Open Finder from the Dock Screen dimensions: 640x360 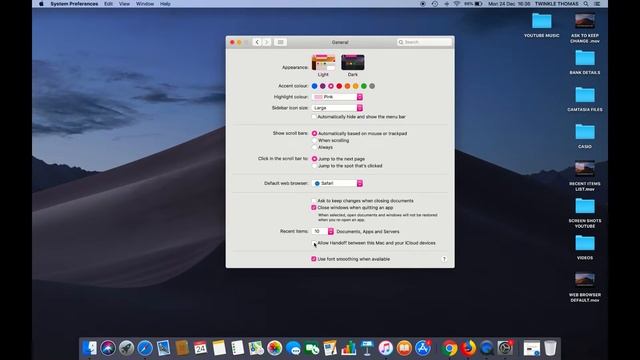point(89,348)
